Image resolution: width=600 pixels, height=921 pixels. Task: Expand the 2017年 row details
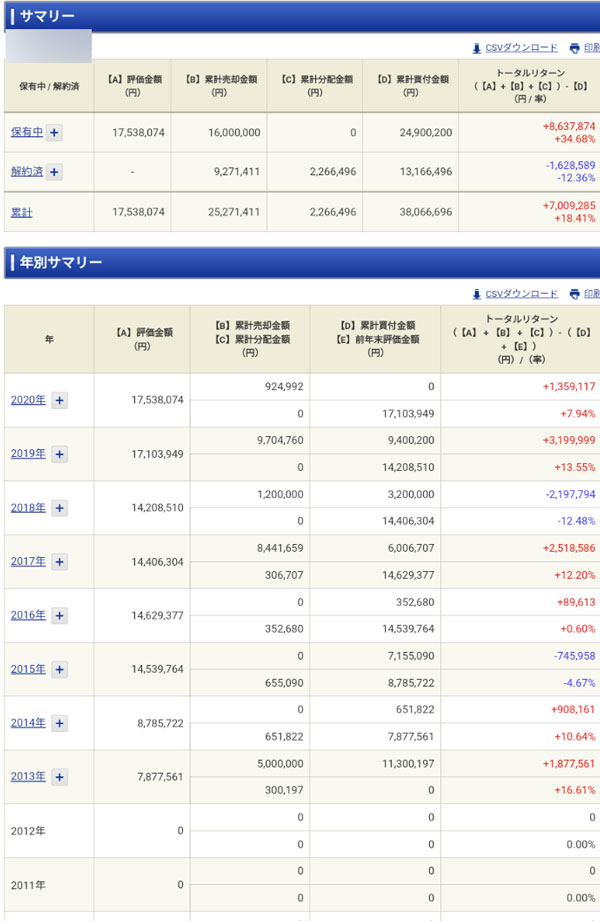59,562
